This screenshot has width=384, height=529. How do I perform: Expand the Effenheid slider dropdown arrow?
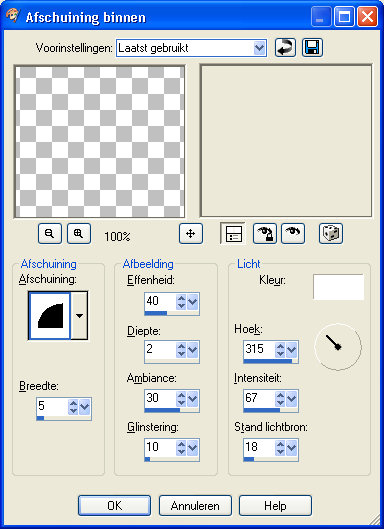click(193, 302)
